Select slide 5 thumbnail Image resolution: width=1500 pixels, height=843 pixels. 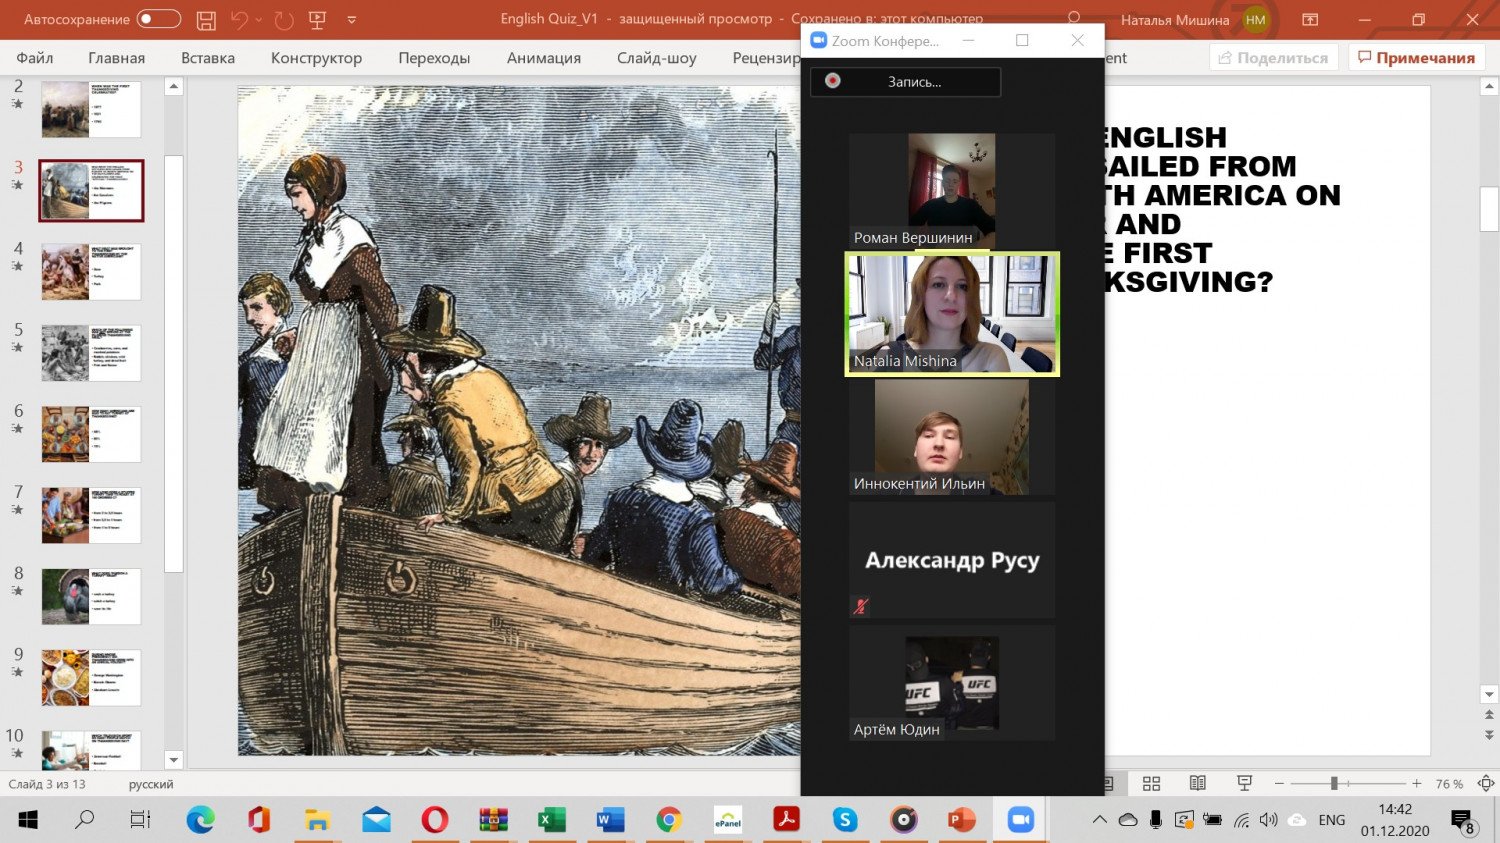91,352
